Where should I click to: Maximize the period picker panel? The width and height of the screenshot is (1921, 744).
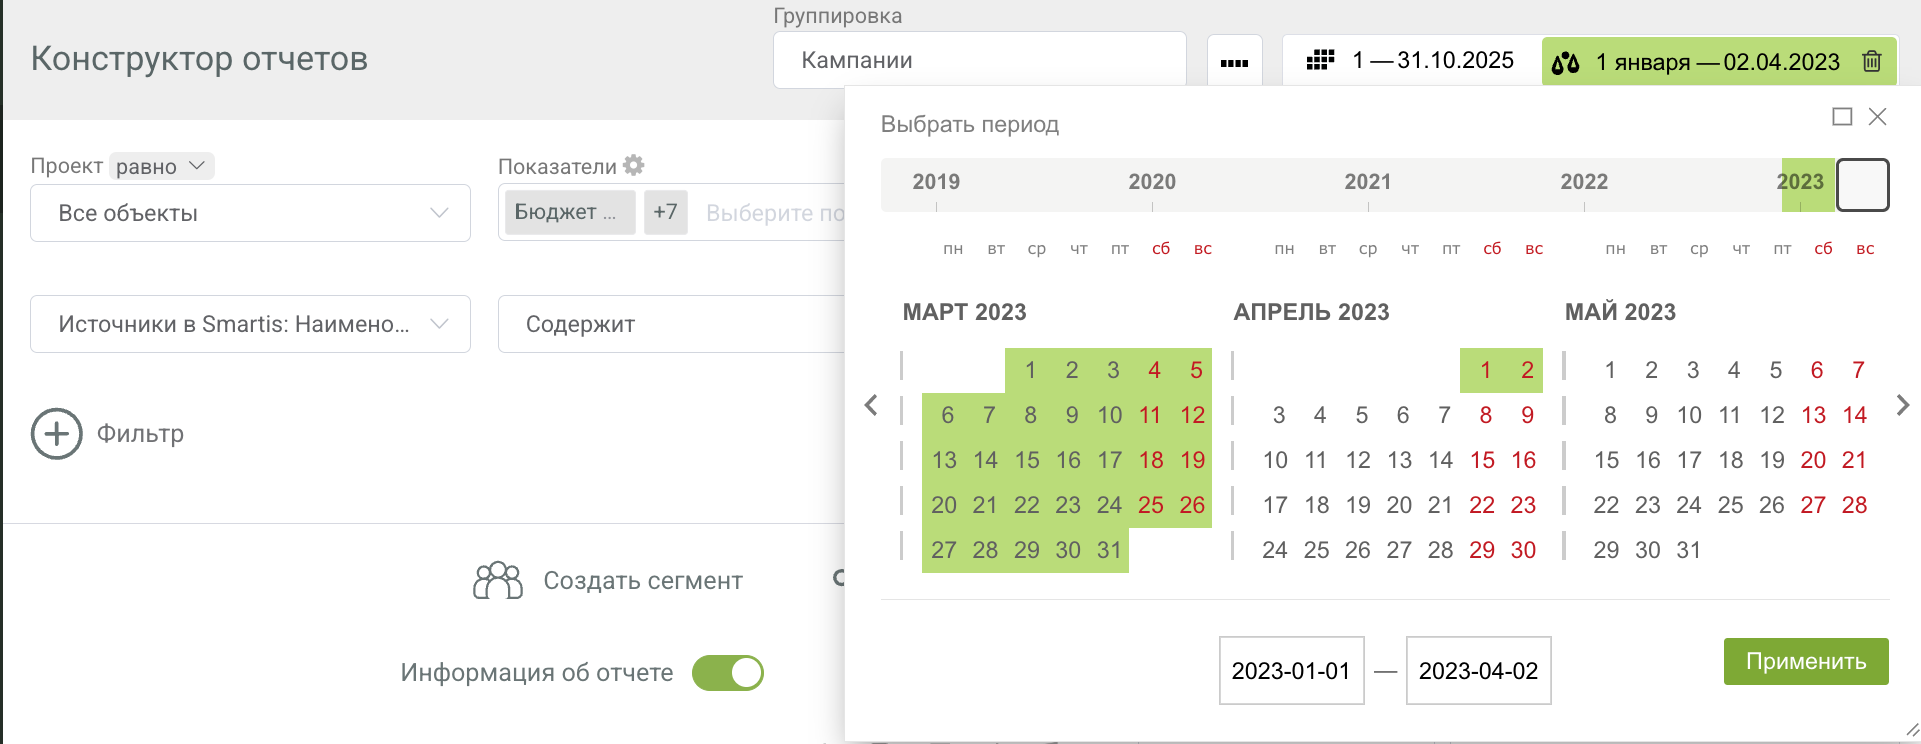click(1842, 117)
